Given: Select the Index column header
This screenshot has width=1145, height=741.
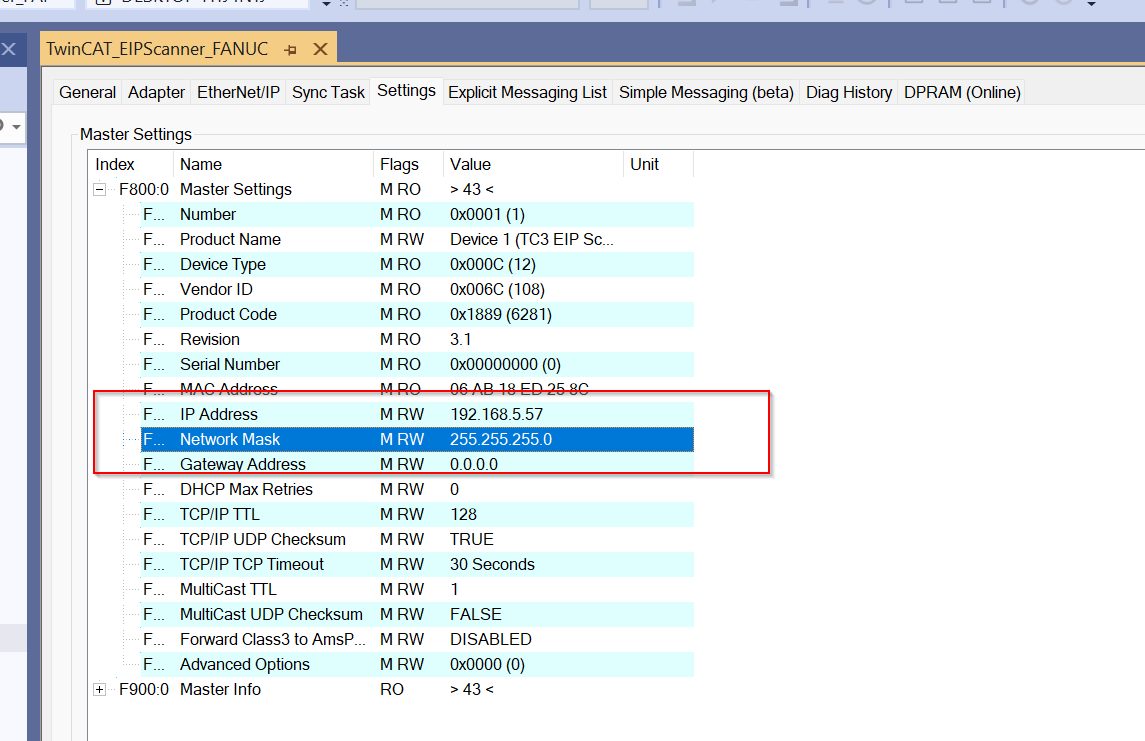Looking at the screenshot, I should pyautogui.click(x=131, y=164).
